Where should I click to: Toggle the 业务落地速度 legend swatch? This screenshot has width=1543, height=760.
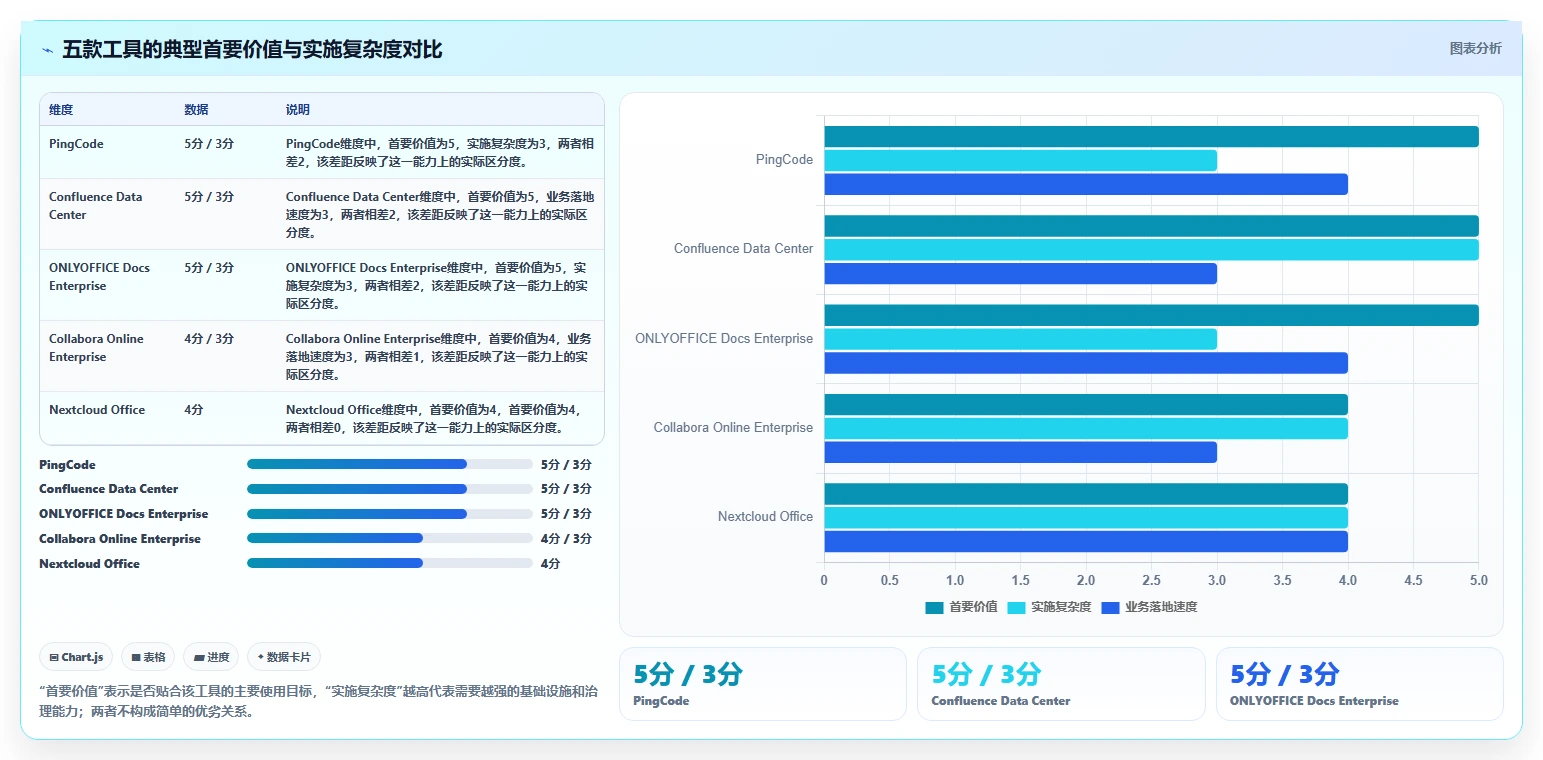coord(1110,607)
